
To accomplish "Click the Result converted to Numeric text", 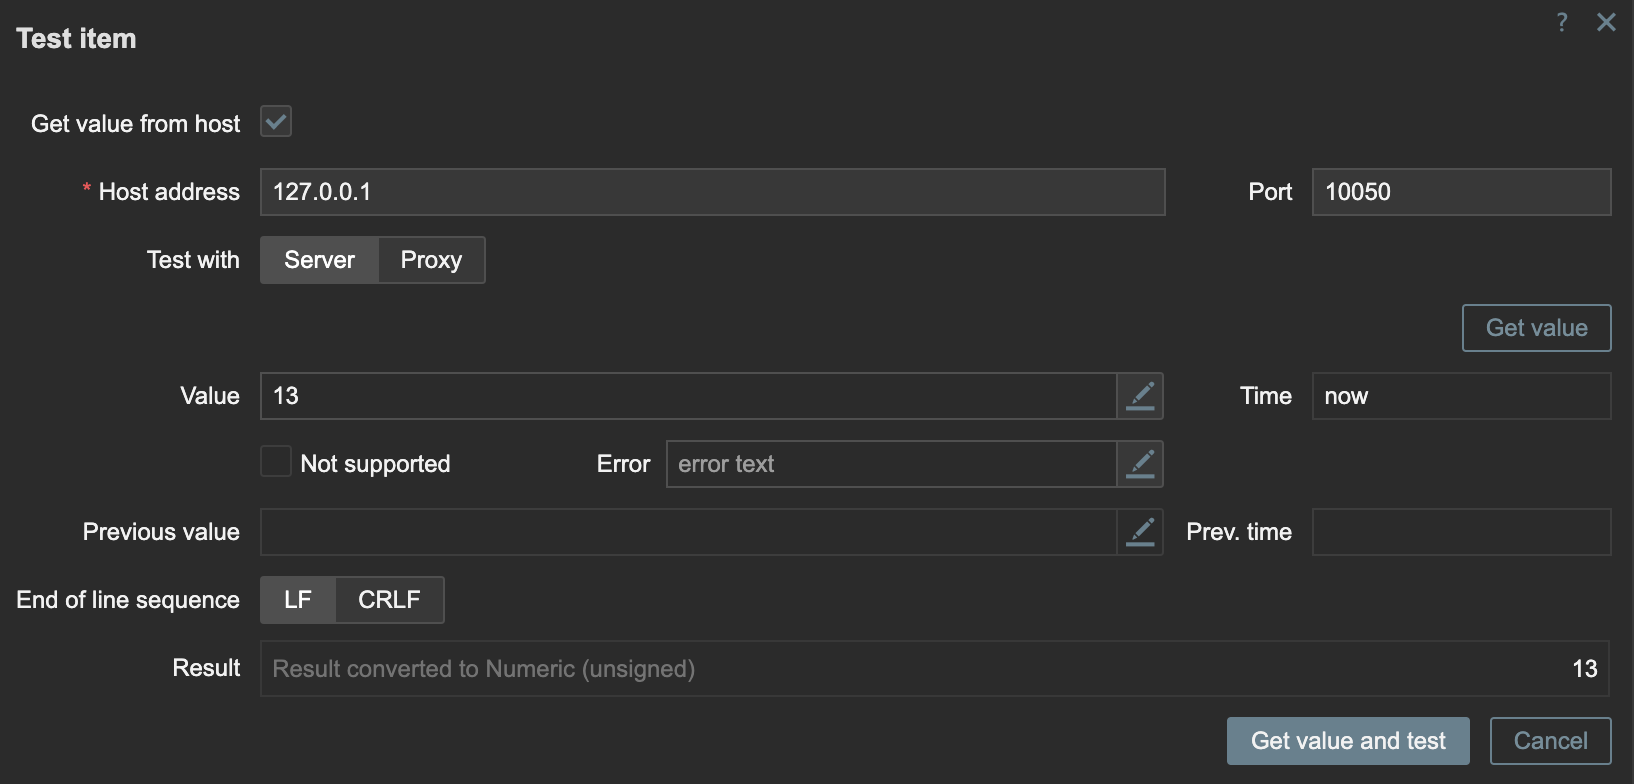I will pos(484,669).
